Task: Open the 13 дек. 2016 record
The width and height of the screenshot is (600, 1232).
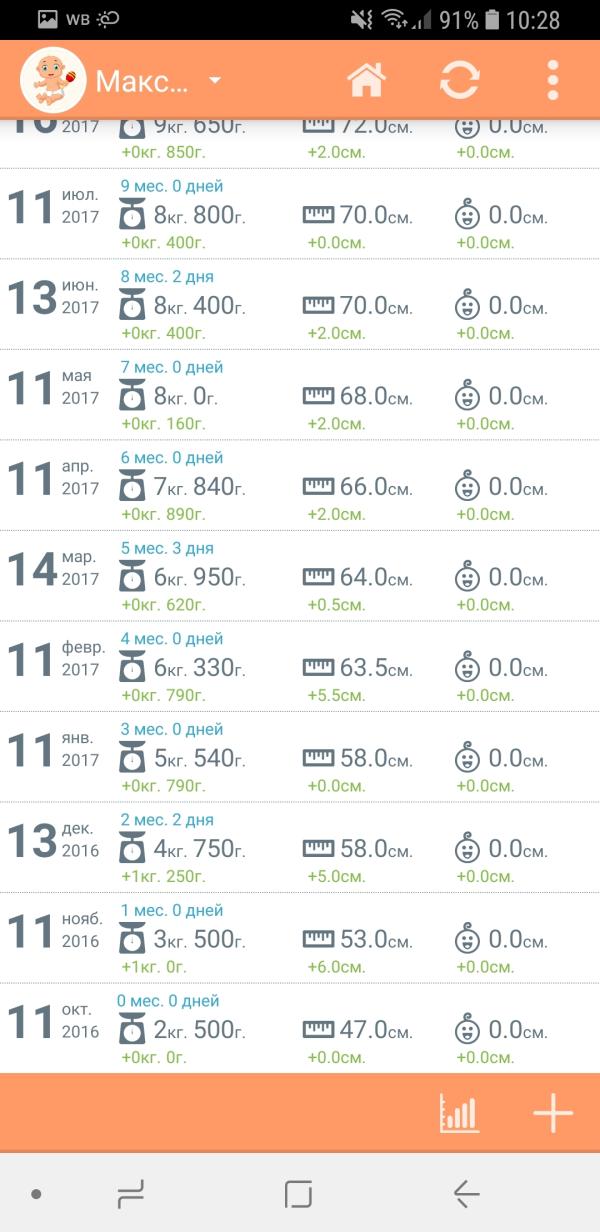Action: 300,848
